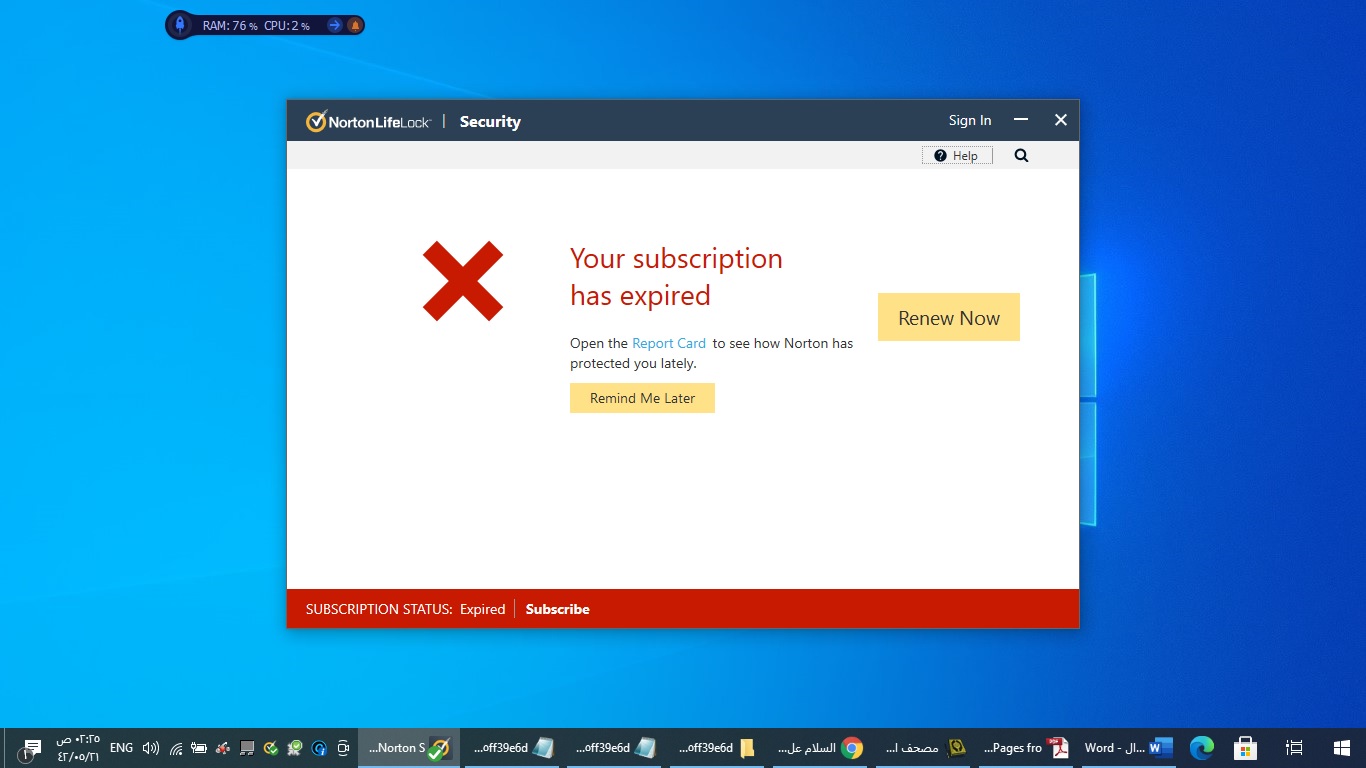Open Norton Help
Image resolution: width=1366 pixels, height=768 pixels.
tap(957, 156)
